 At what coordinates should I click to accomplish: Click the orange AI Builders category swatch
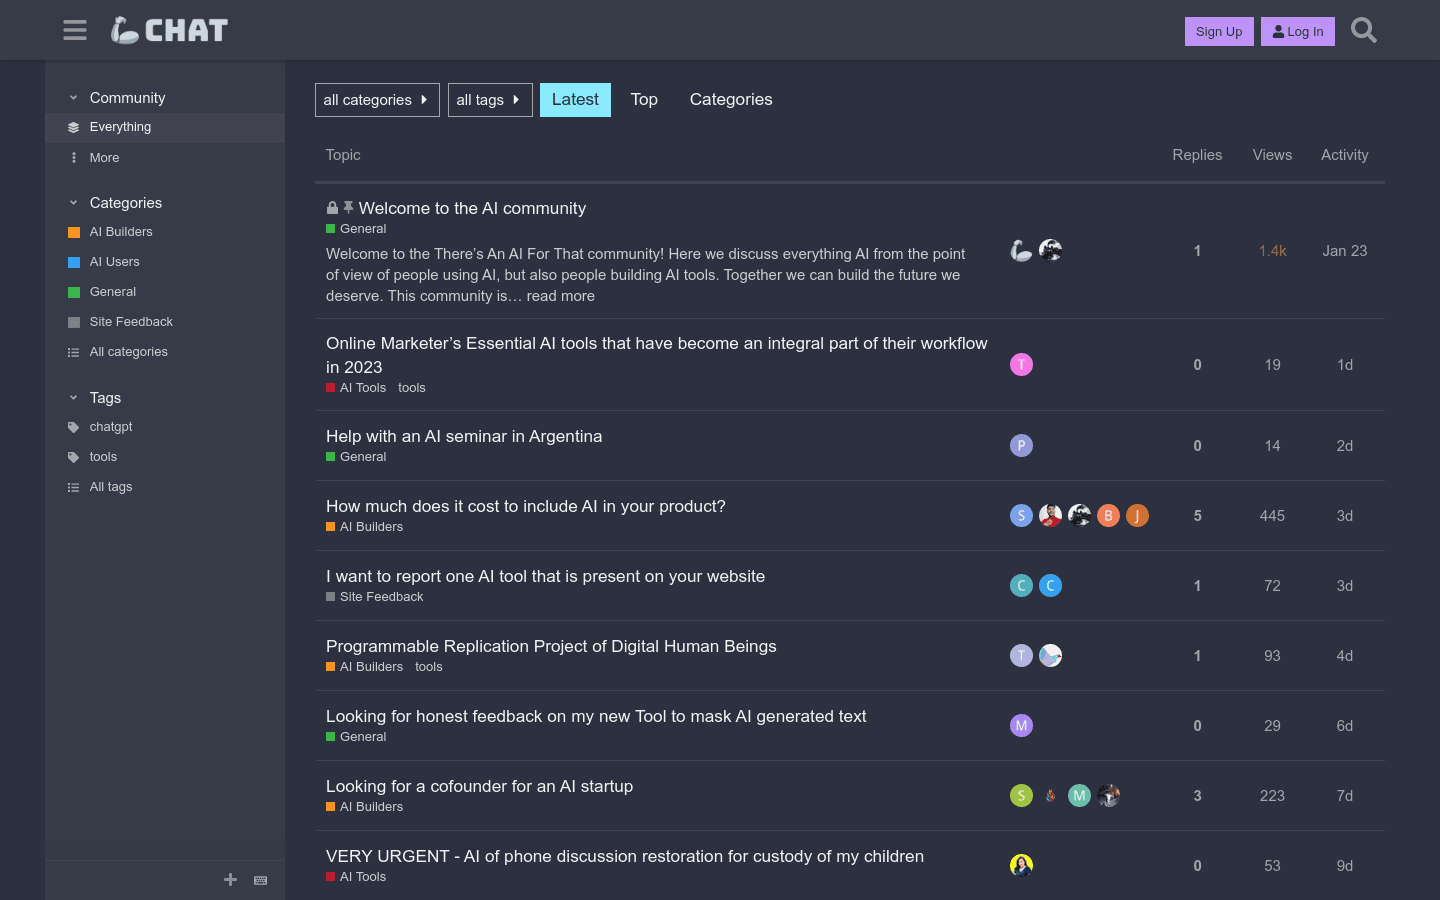click(74, 232)
